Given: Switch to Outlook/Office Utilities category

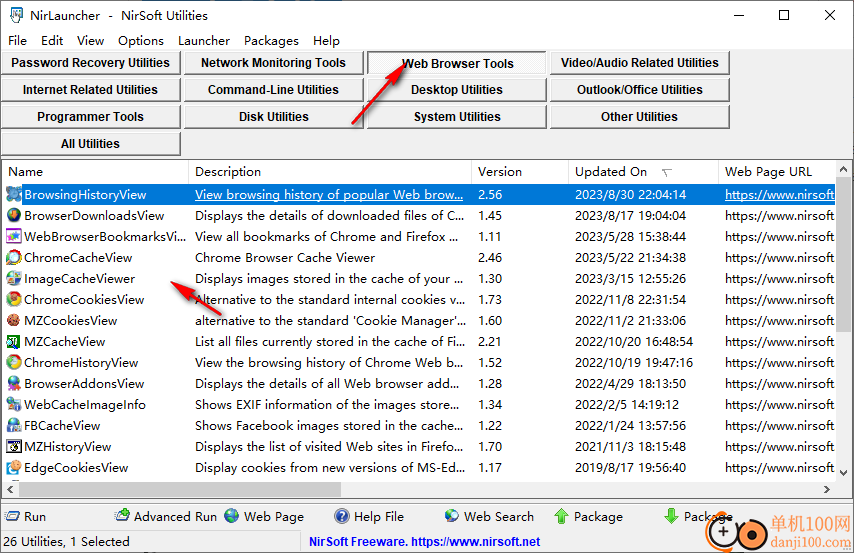Looking at the screenshot, I should click(x=639, y=90).
